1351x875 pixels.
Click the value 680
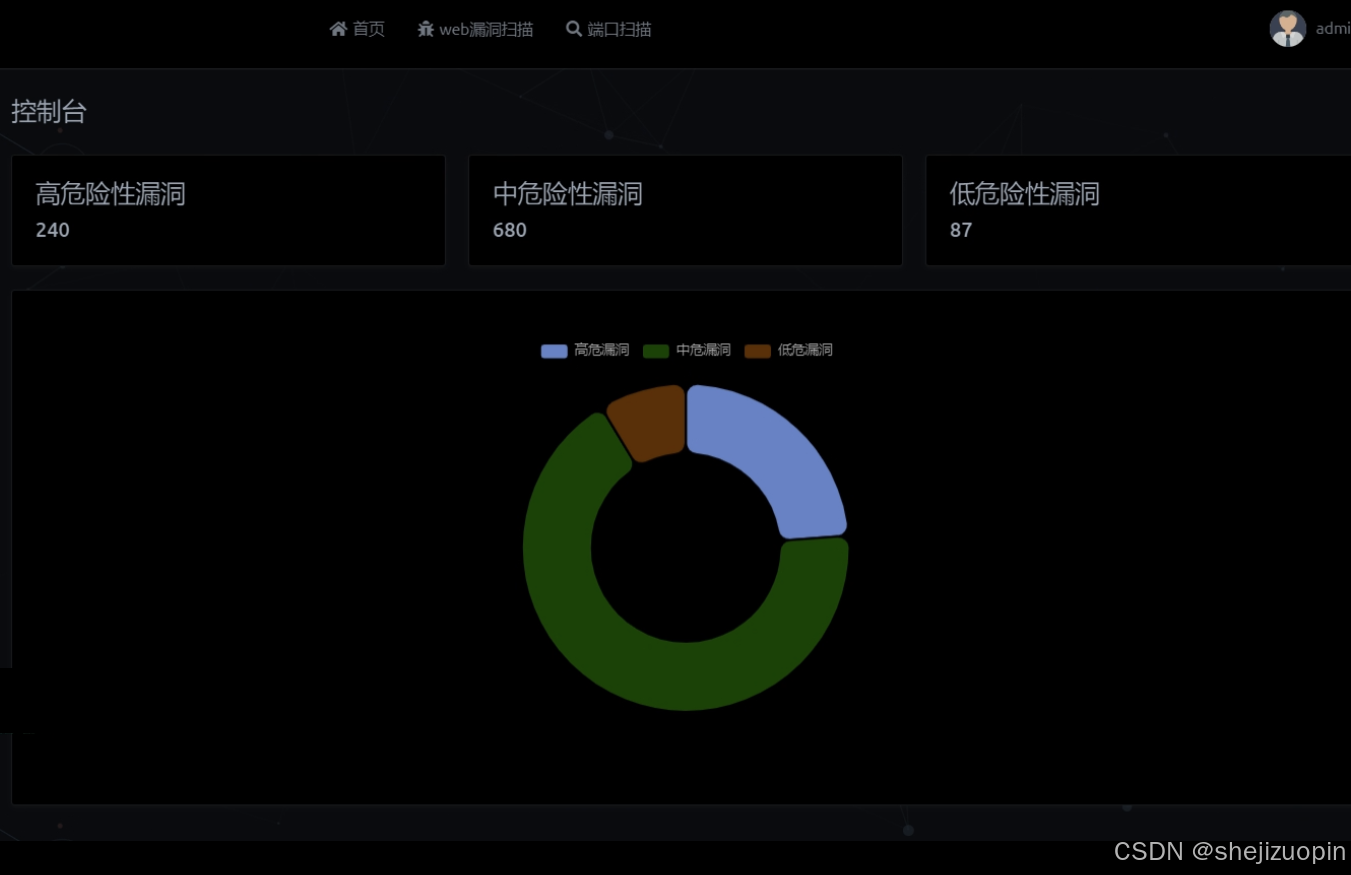[x=510, y=230]
